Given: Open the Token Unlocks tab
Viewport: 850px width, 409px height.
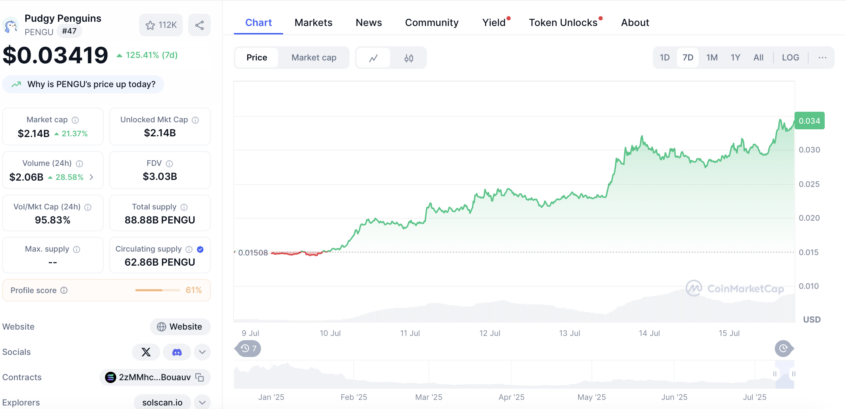Looking at the screenshot, I should [x=563, y=23].
